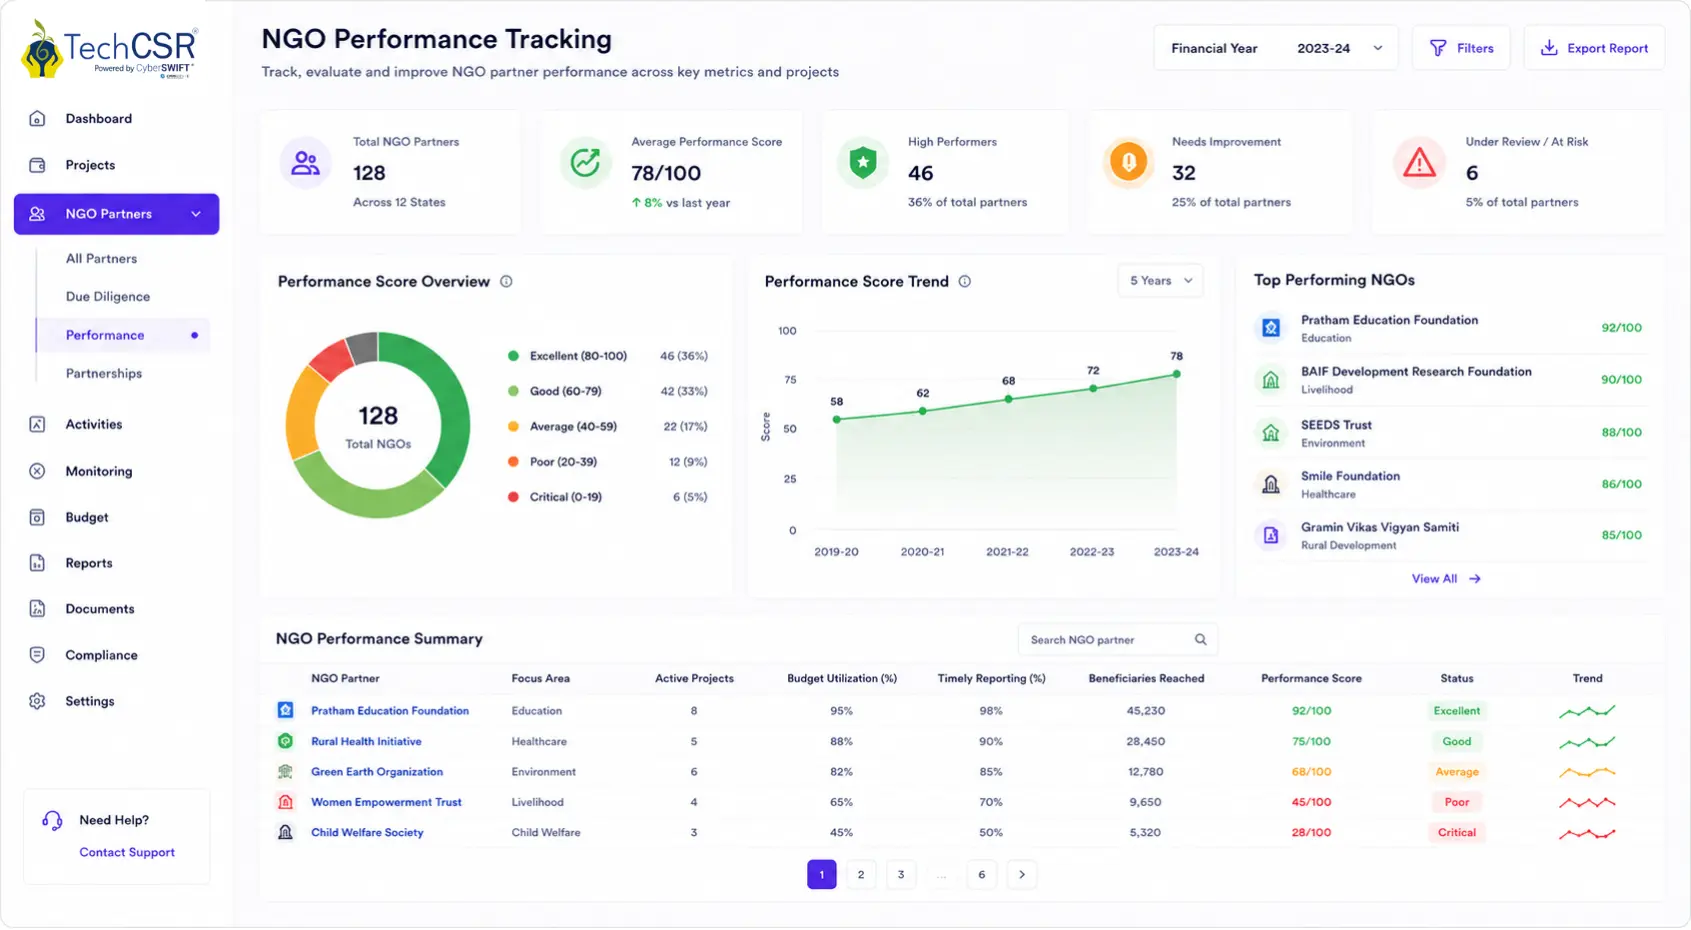Click the Gramin Vikas Vigyan Samiti icon
This screenshot has height=930, width=1691.
[x=1271, y=536]
